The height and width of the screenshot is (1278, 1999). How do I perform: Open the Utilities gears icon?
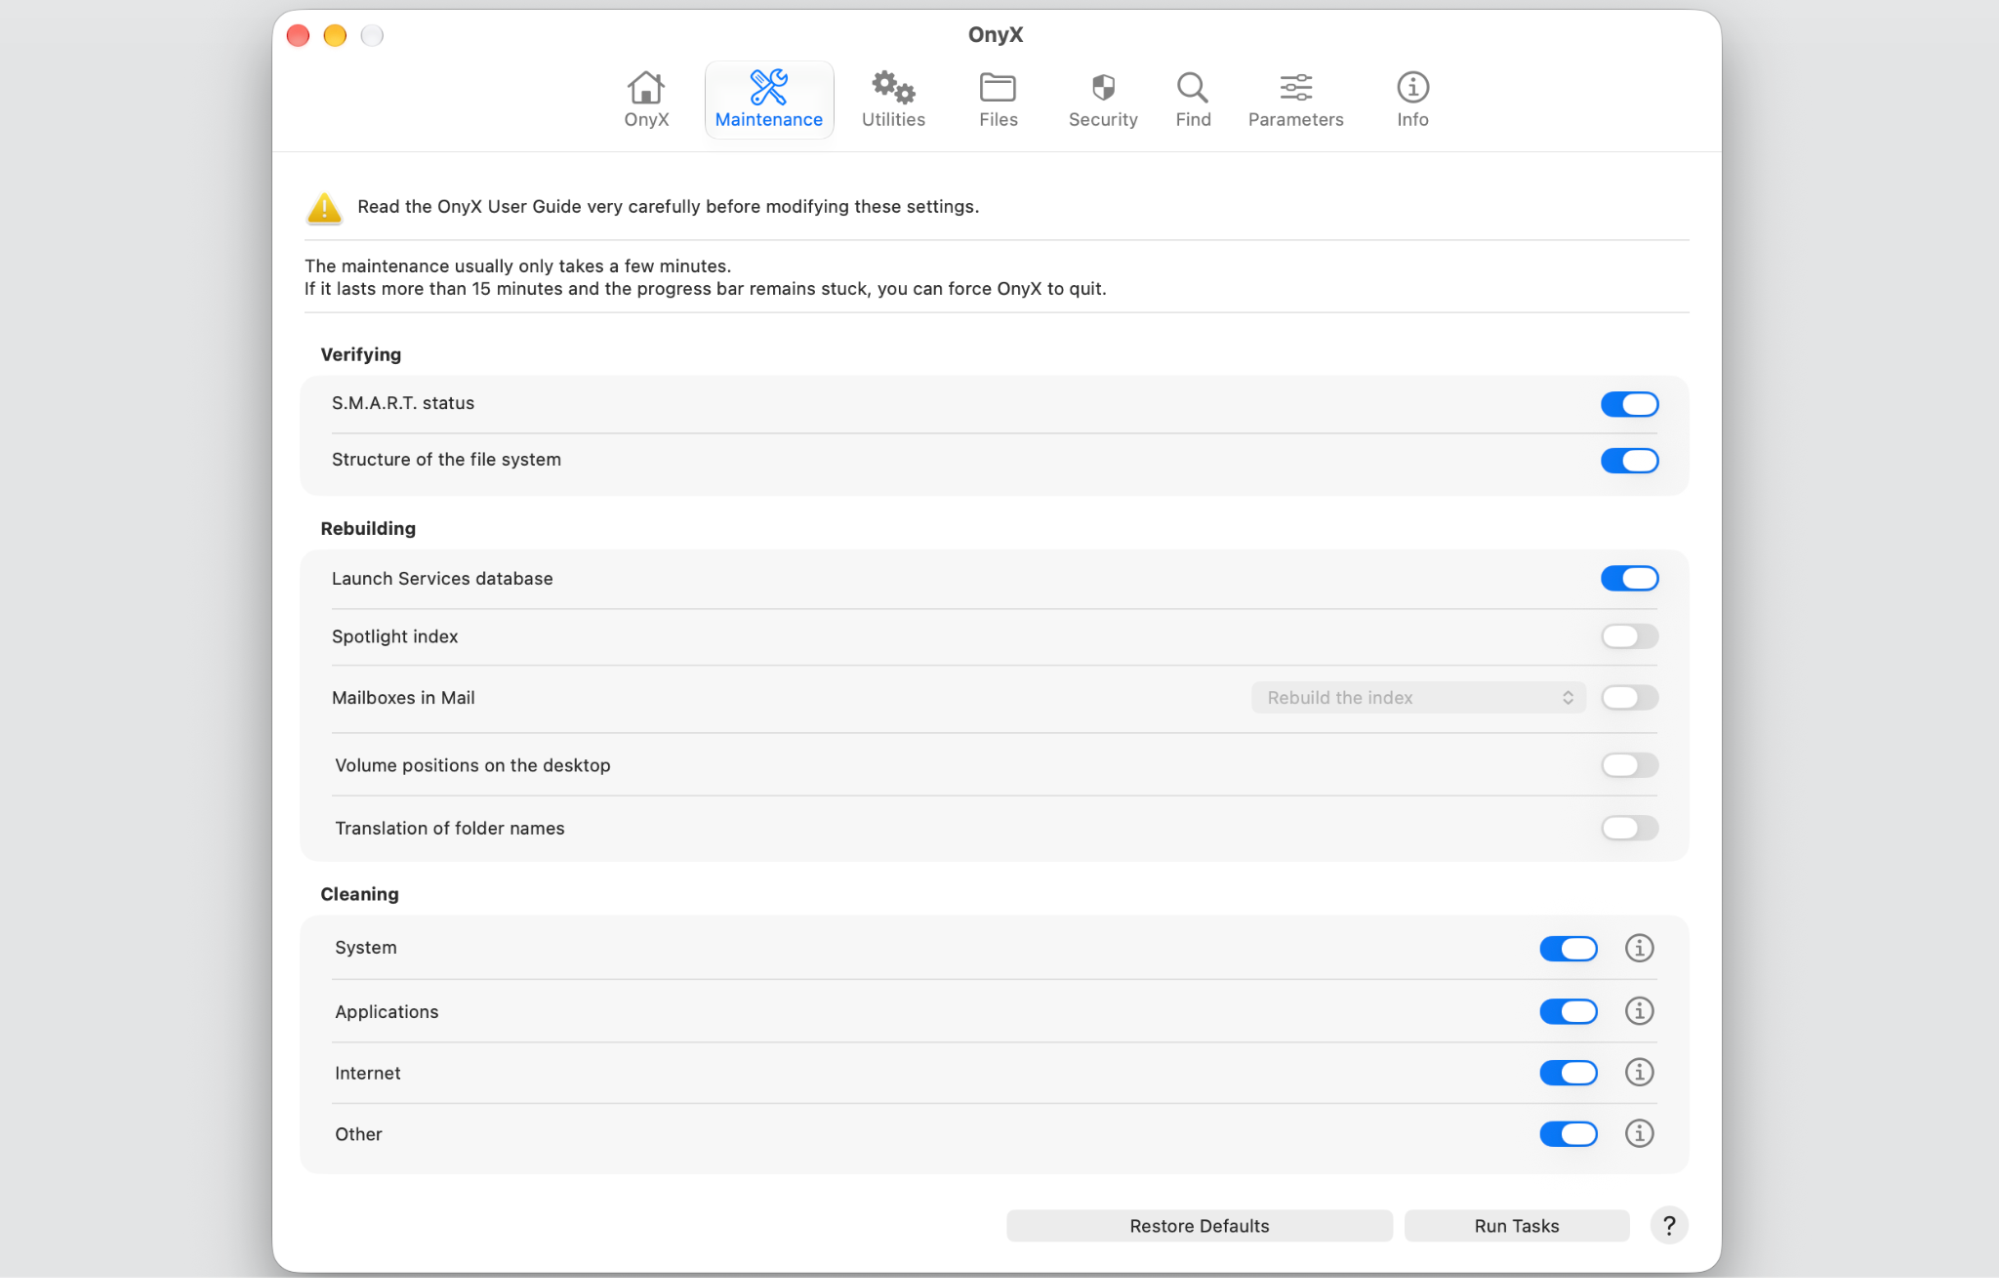point(893,87)
